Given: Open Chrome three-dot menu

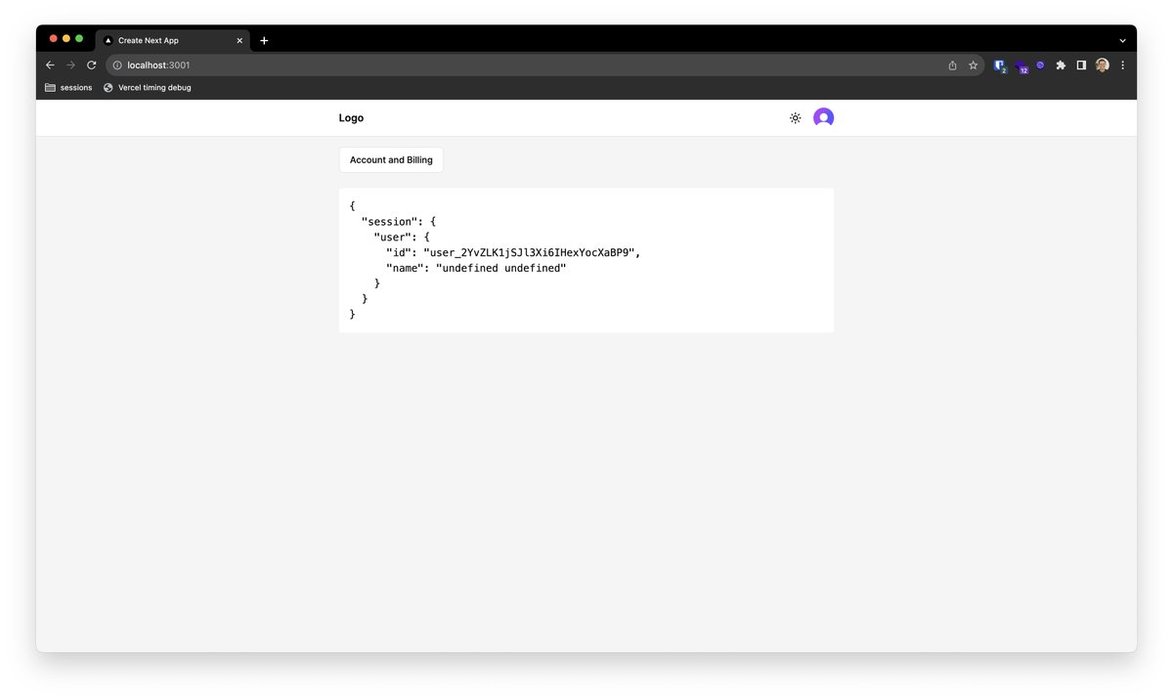Looking at the screenshot, I should pyautogui.click(x=1122, y=65).
